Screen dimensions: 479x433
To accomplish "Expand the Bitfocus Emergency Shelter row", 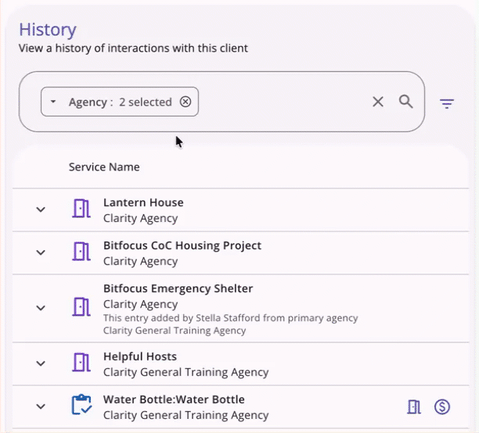I will point(41,308).
